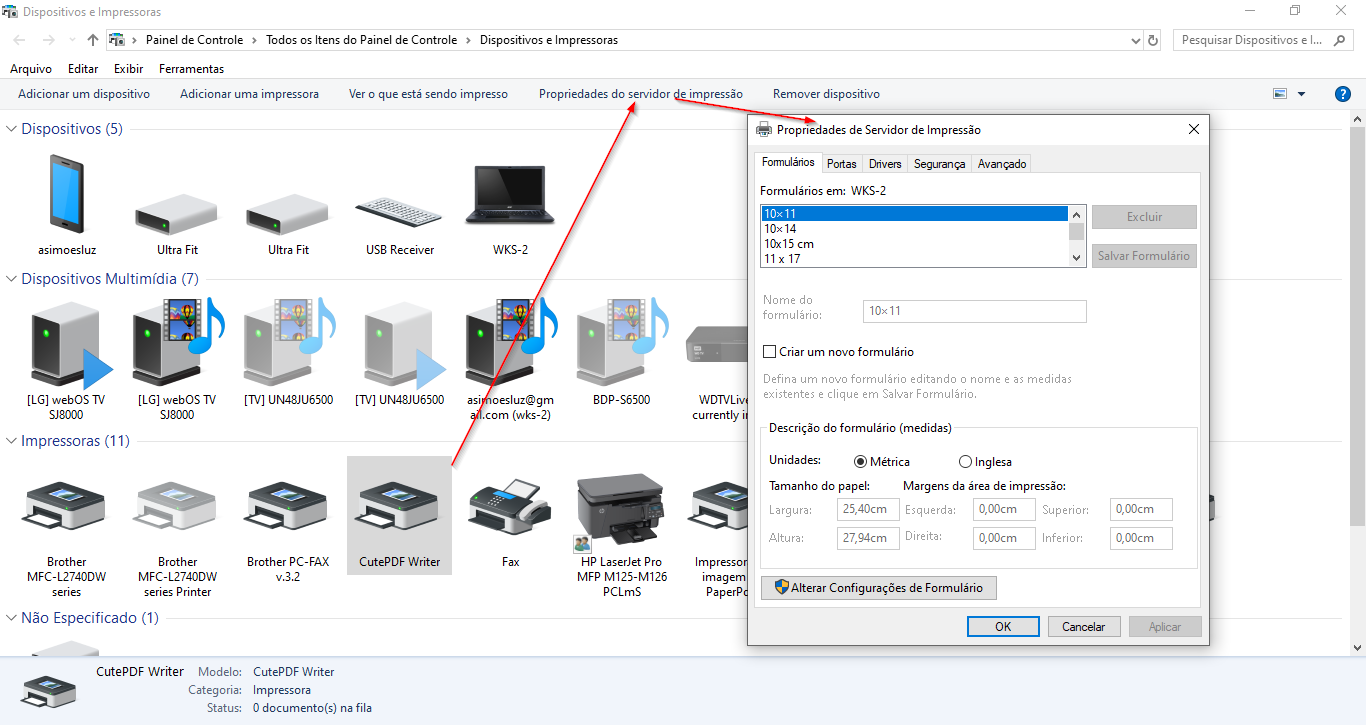Switch to the Portas tab

842,164
